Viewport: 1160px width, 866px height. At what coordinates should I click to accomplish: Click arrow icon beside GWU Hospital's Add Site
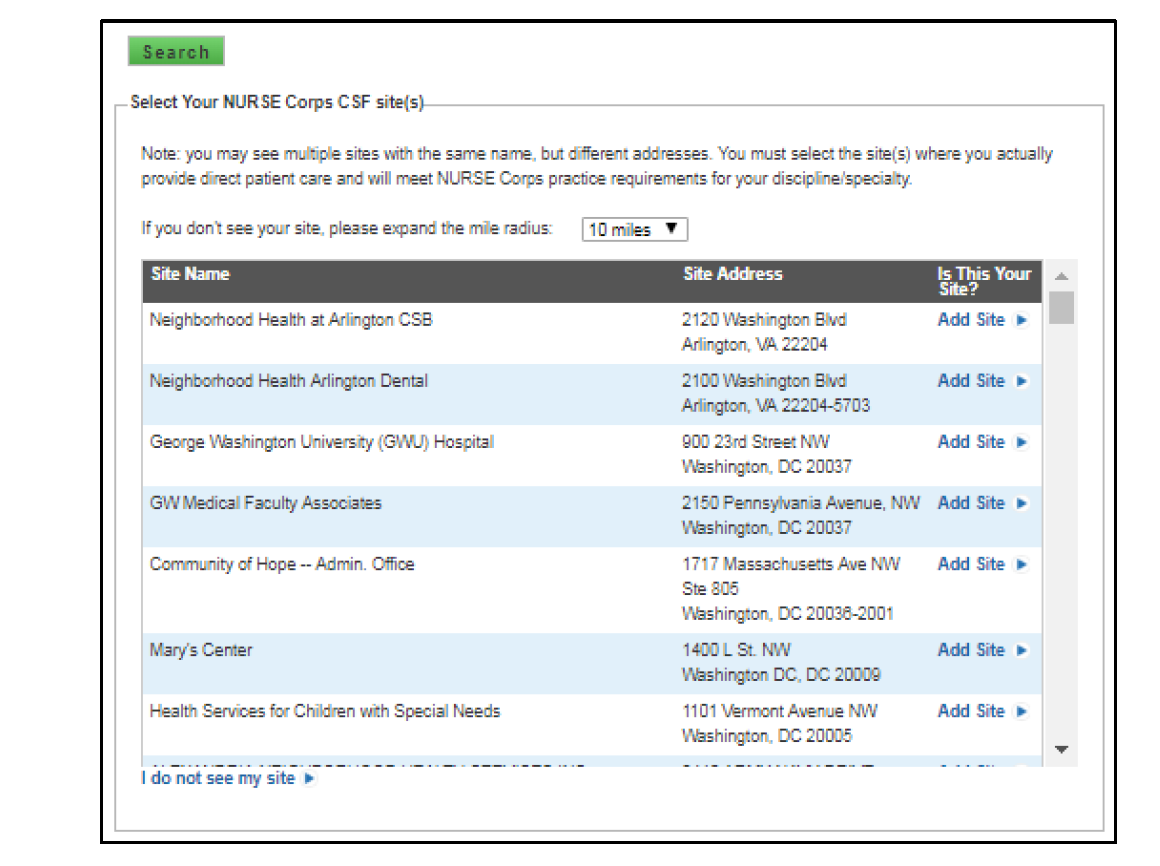(1021, 443)
